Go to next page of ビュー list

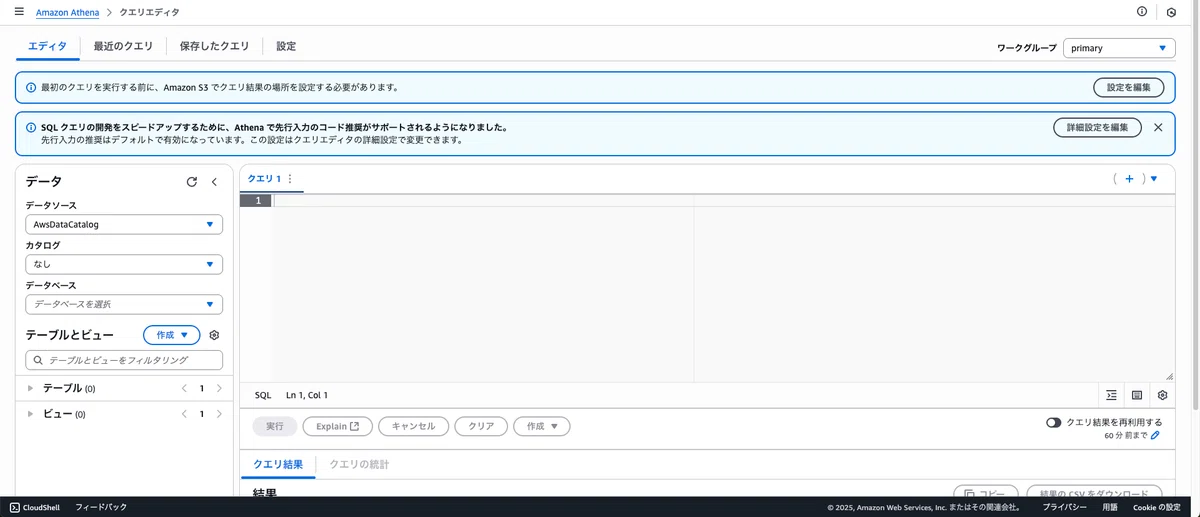pyautogui.click(x=219, y=414)
